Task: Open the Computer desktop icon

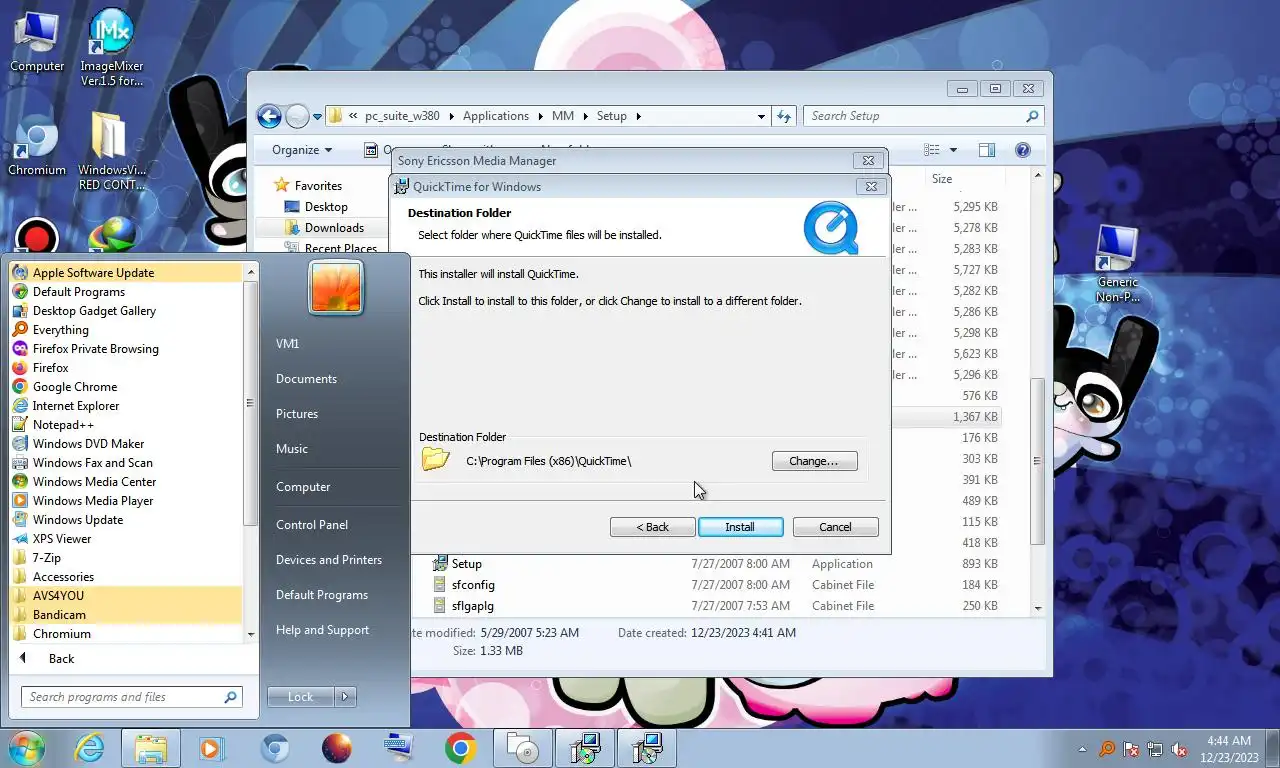Action: (37, 42)
